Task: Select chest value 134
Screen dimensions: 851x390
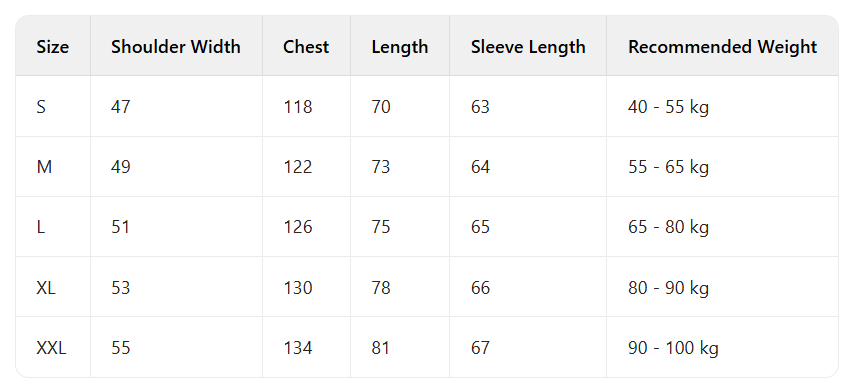Action: [298, 348]
